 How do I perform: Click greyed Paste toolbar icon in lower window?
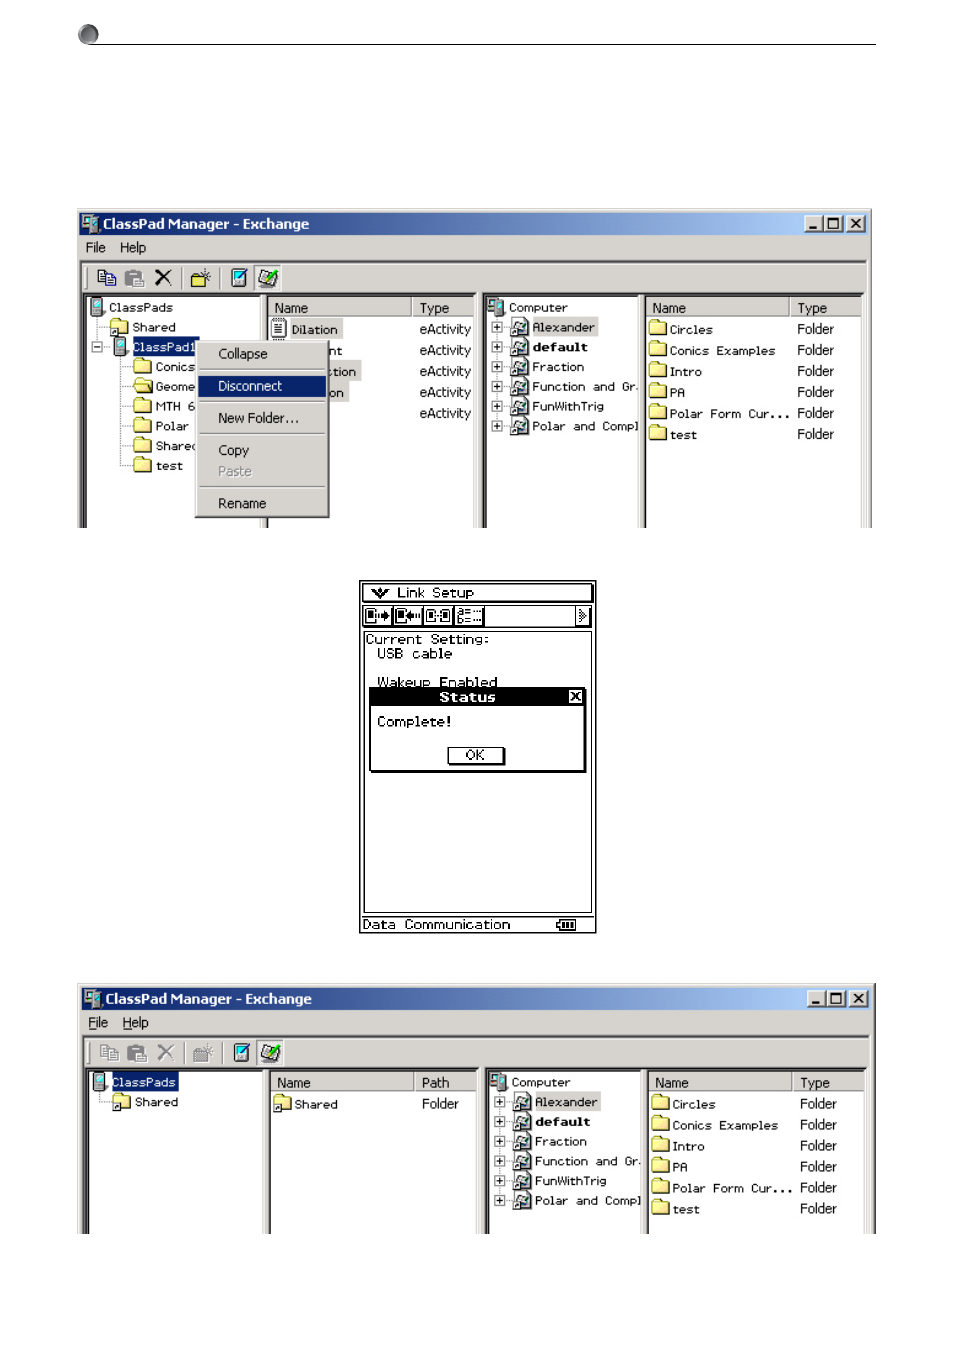[x=137, y=1053]
